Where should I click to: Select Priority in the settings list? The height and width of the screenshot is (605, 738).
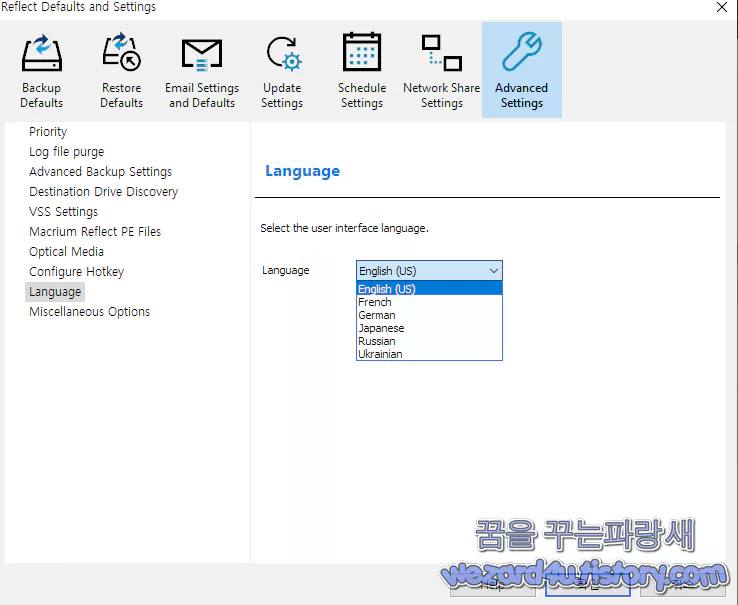tap(48, 132)
